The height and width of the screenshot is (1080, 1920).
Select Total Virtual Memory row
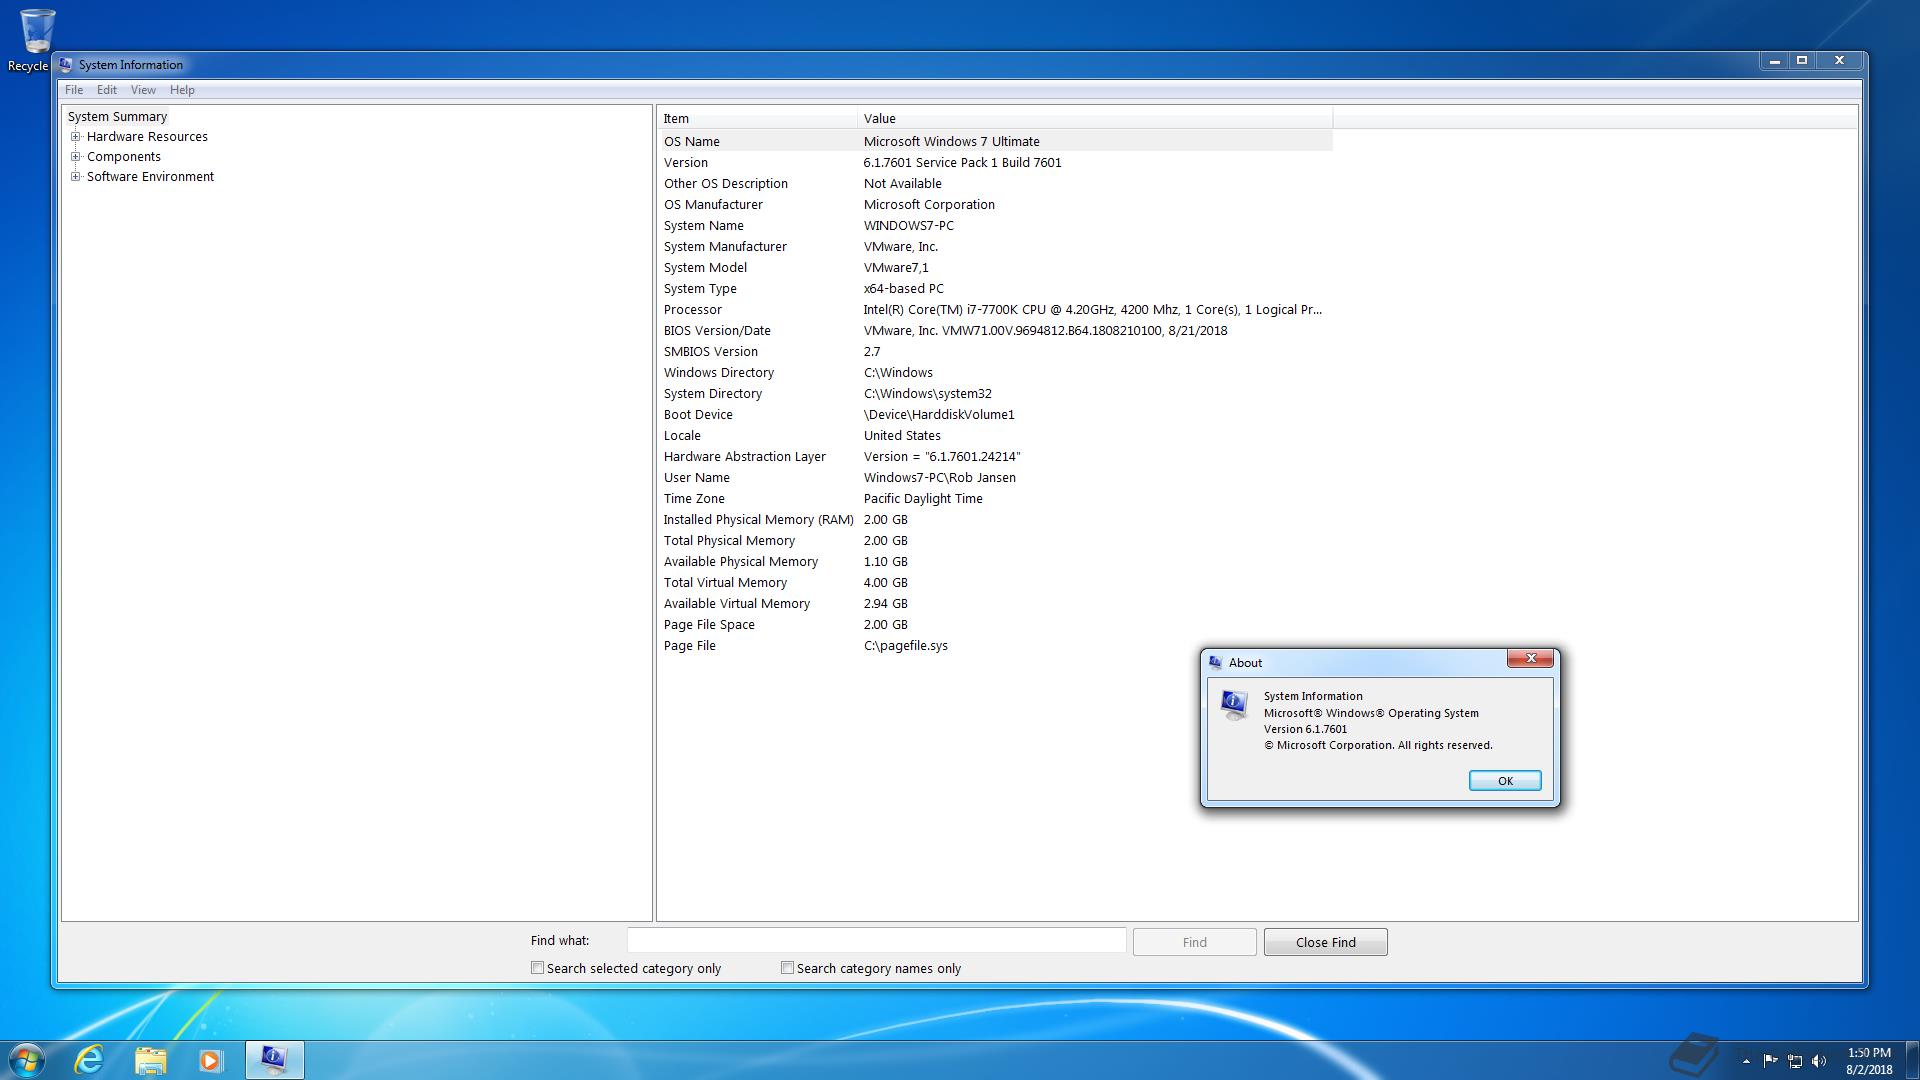pos(995,583)
